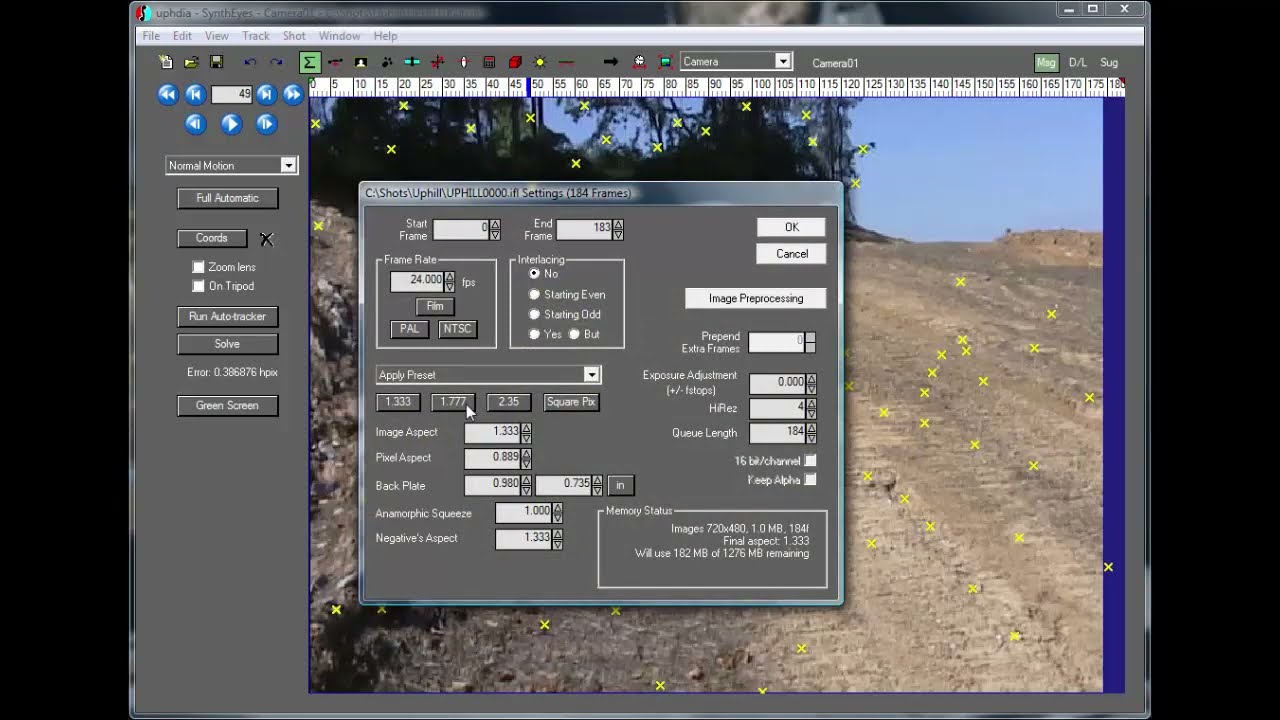The image size is (1280, 720).
Task: Select the red crossed-axes coordinate icon
Action: [437, 62]
